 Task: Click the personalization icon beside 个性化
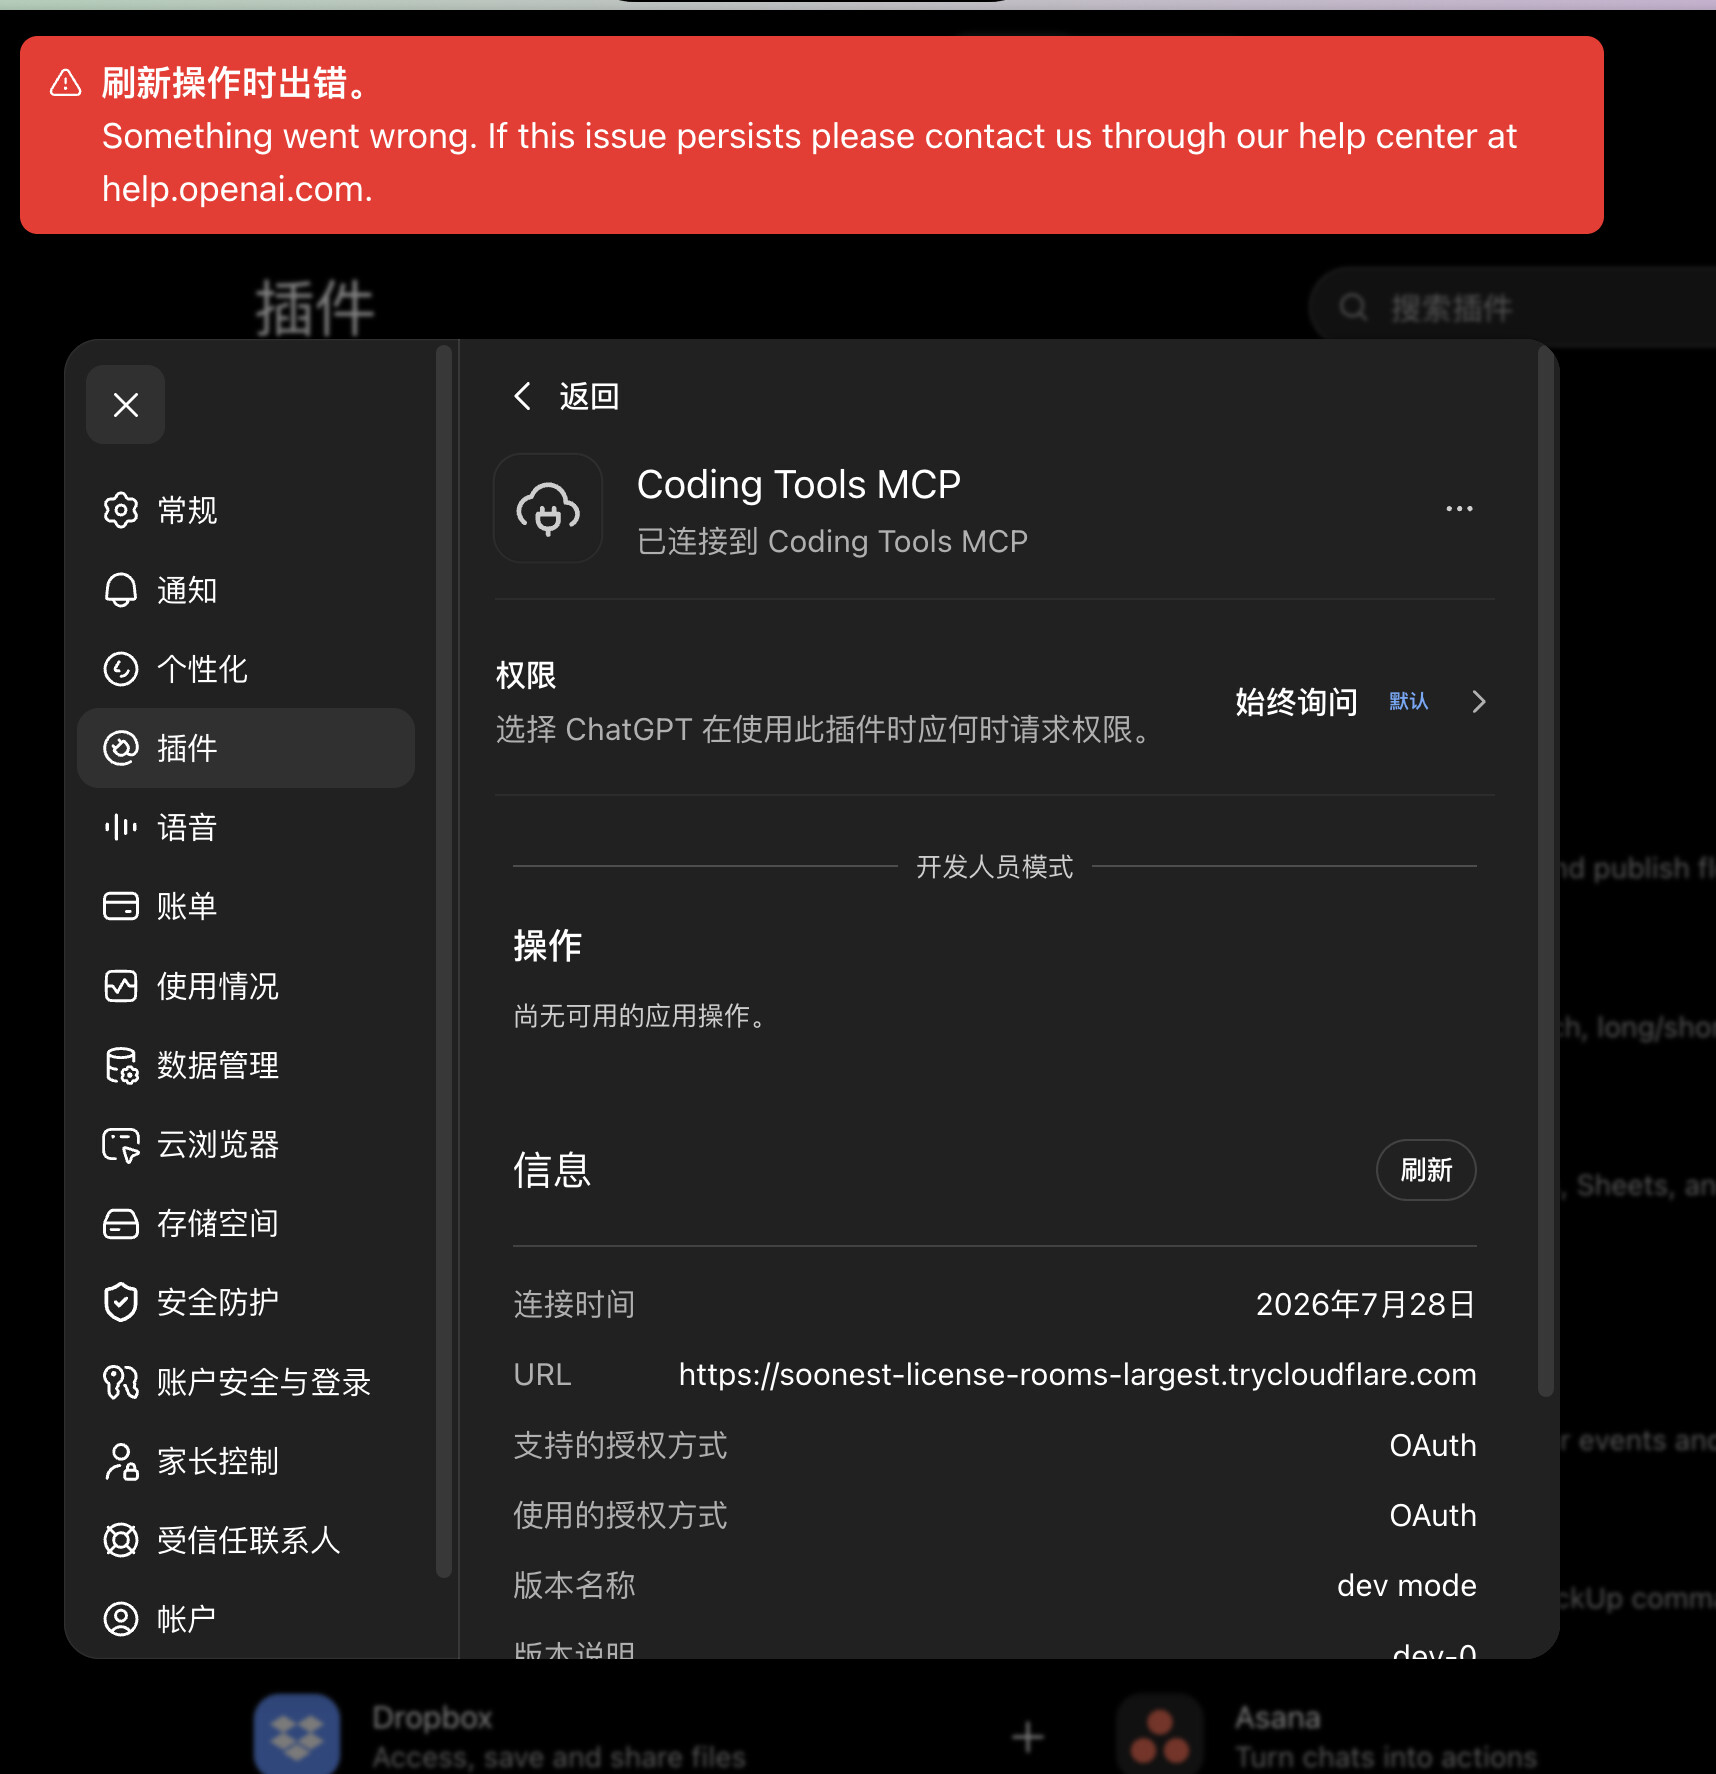point(121,669)
